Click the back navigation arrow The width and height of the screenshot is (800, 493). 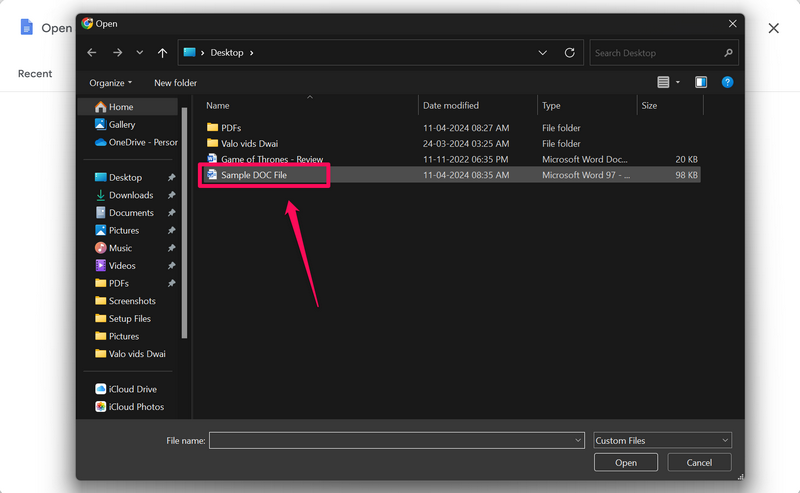coord(92,53)
